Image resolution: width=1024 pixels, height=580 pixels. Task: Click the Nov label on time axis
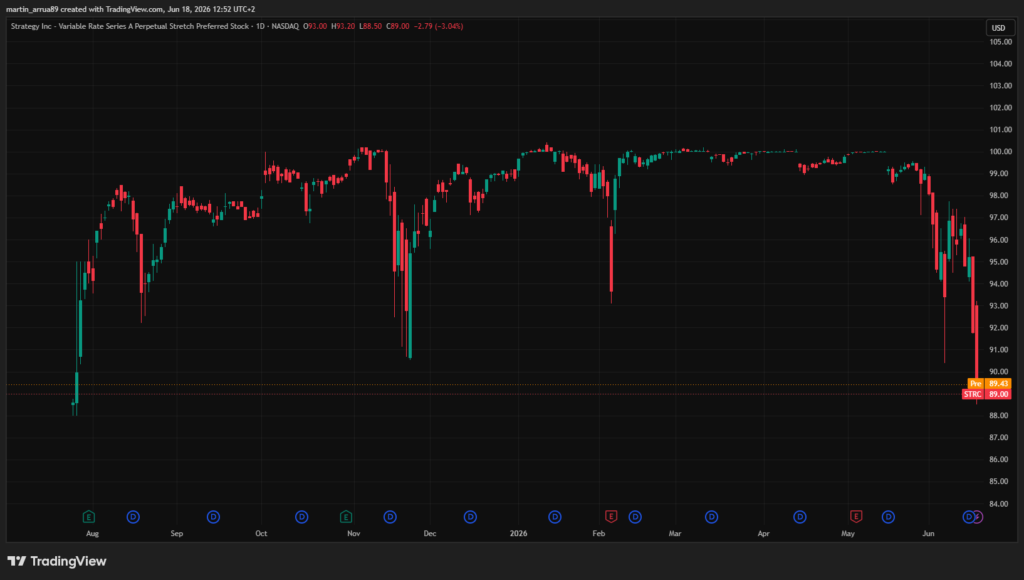[354, 534]
